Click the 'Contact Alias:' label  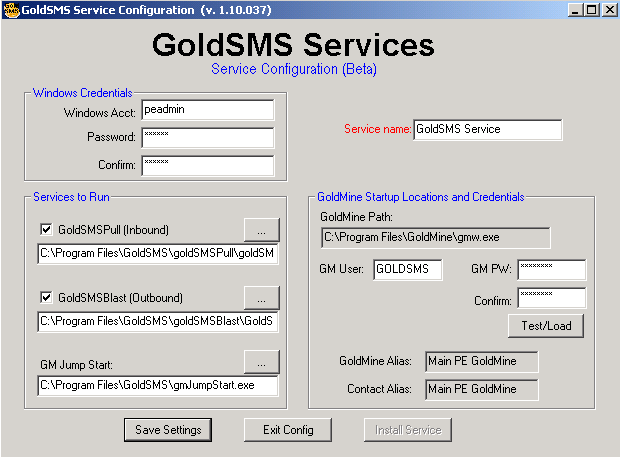point(379,389)
